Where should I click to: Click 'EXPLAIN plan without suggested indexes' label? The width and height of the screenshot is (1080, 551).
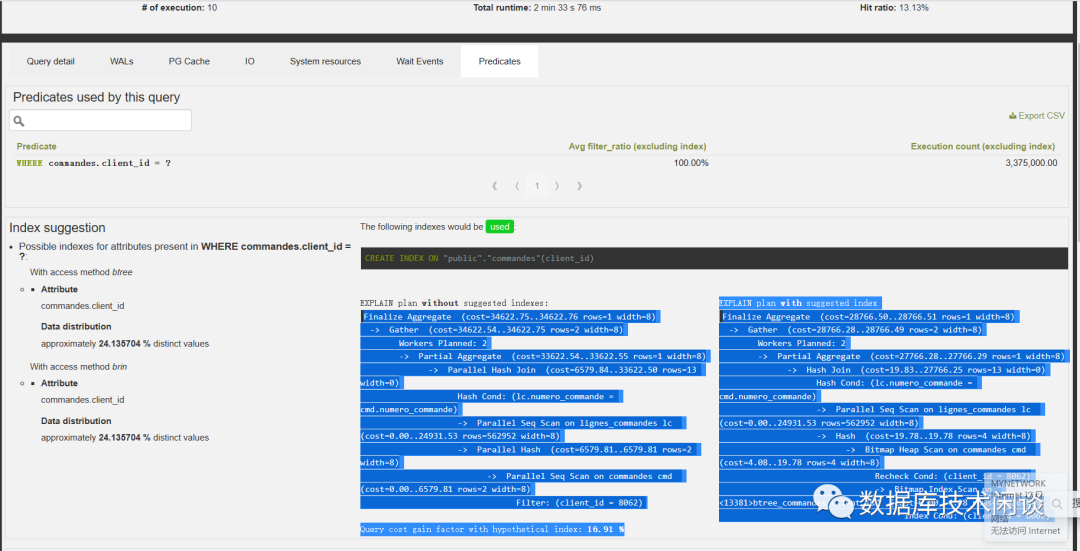click(x=454, y=303)
